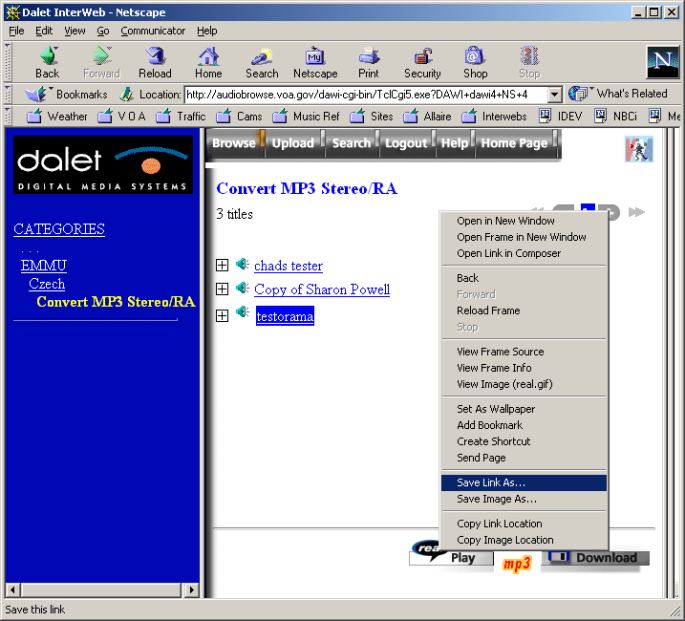The image size is (685, 621).
Task: Expand the chads tester title
Action: click(x=222, y=265)
